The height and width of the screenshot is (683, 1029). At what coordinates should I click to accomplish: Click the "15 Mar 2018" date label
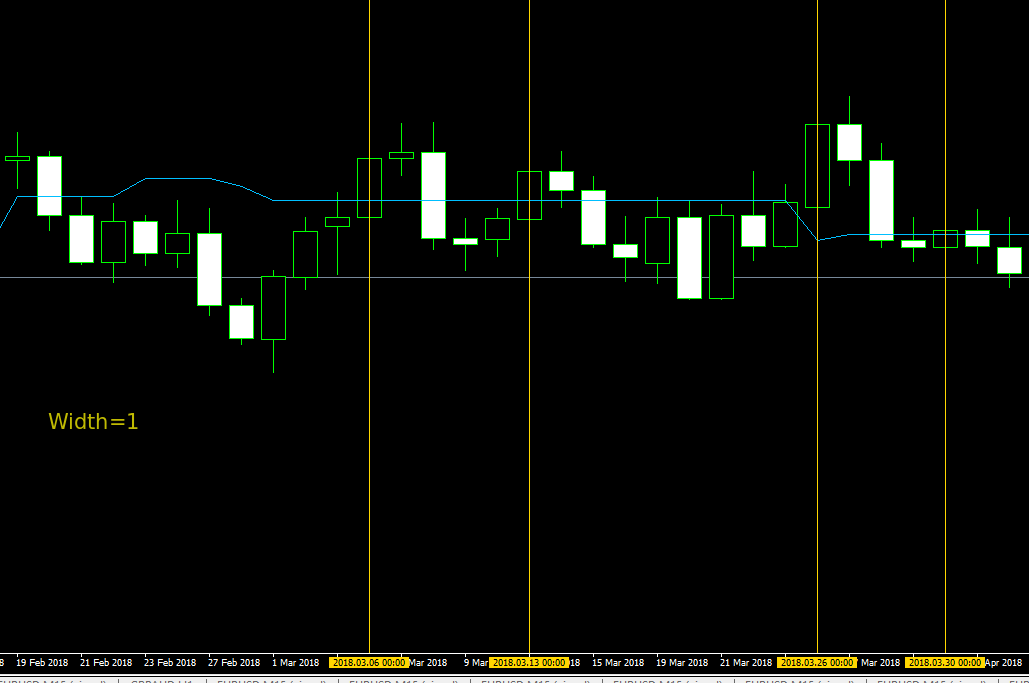(x=618, y=663)
